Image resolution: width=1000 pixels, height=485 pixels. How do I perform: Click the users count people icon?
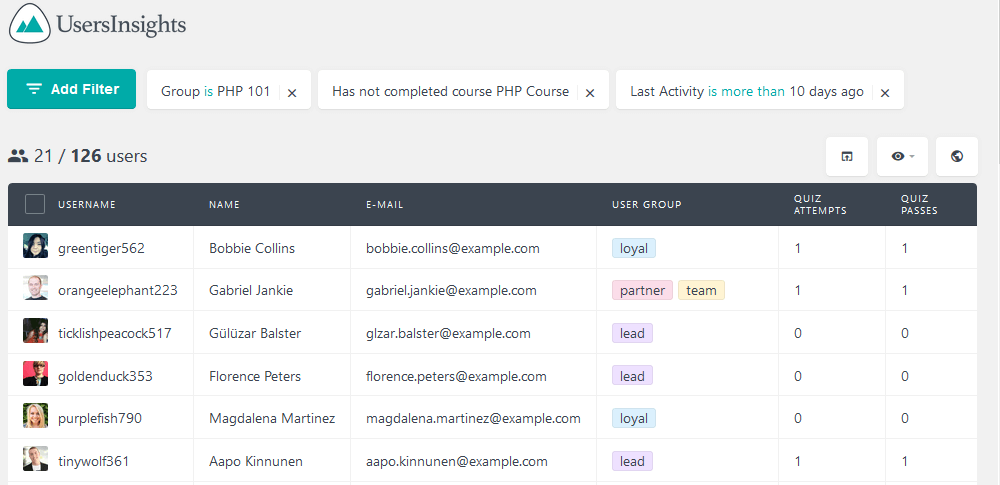pos(18,156)
